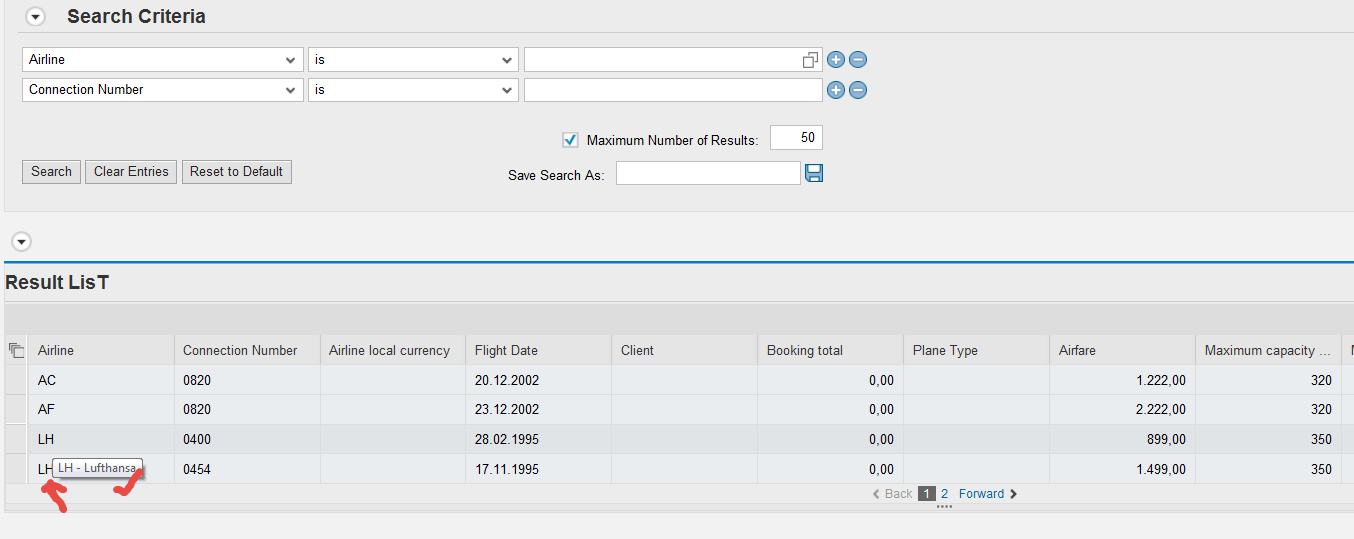Viewport: 1354px width, 539px height.
Task: Remove the Airline criteria row
Action: [858, 60]
